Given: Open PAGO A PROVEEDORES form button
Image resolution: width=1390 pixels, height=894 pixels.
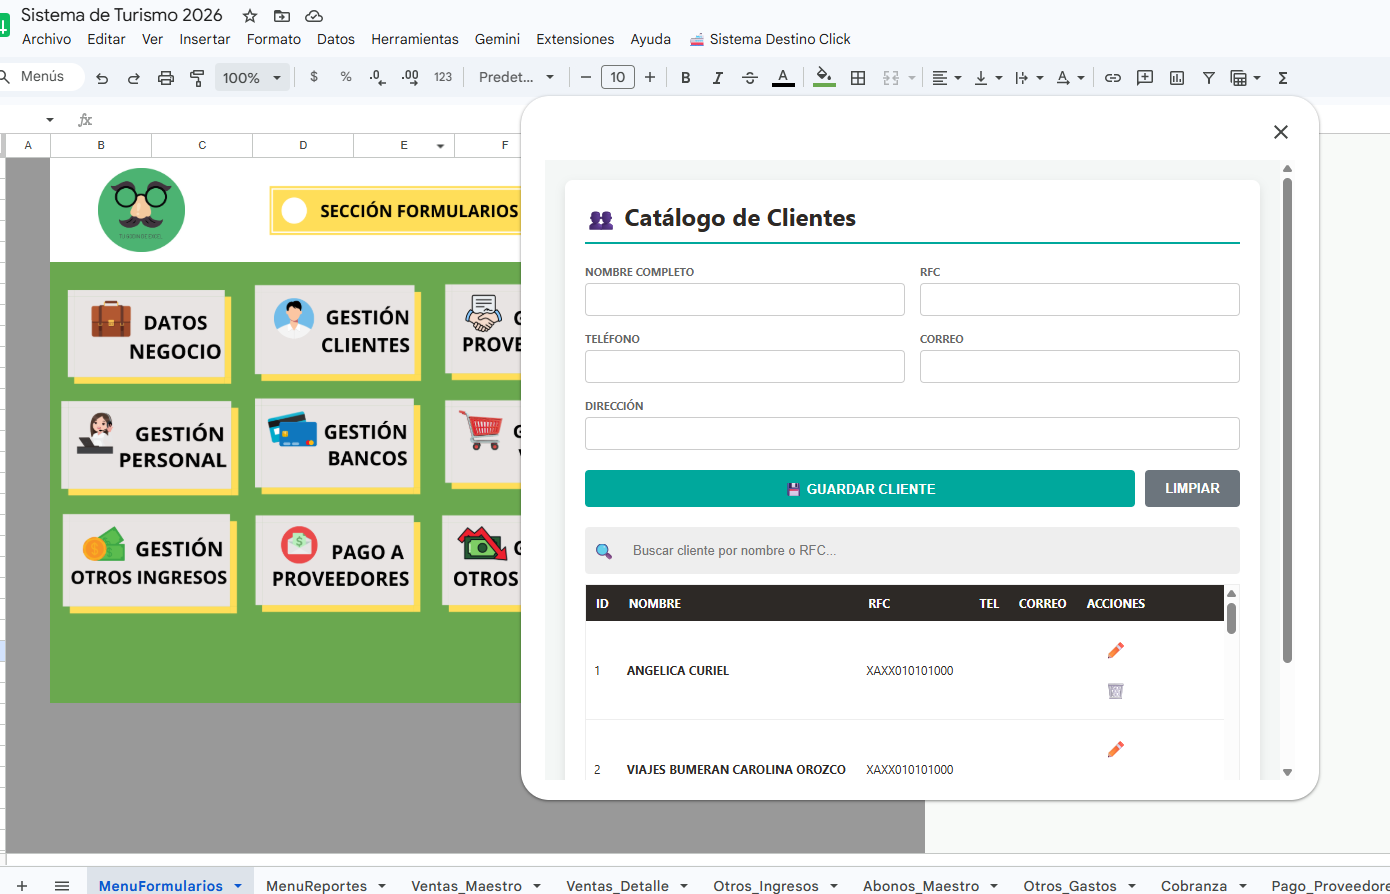Looking at the screenshot, I should tap(337, 564).
